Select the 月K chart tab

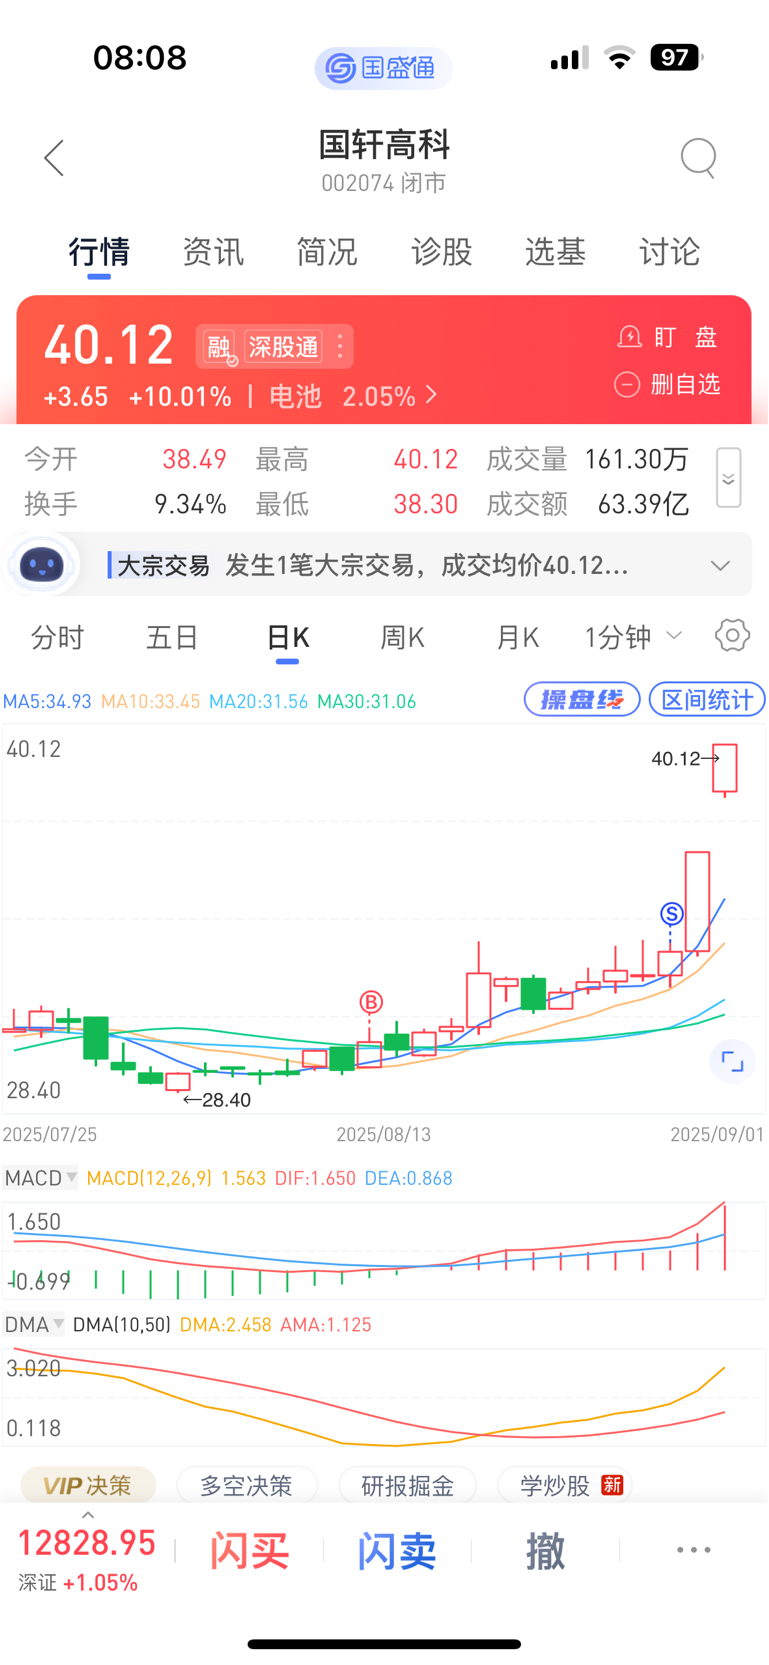click(517, 637)
